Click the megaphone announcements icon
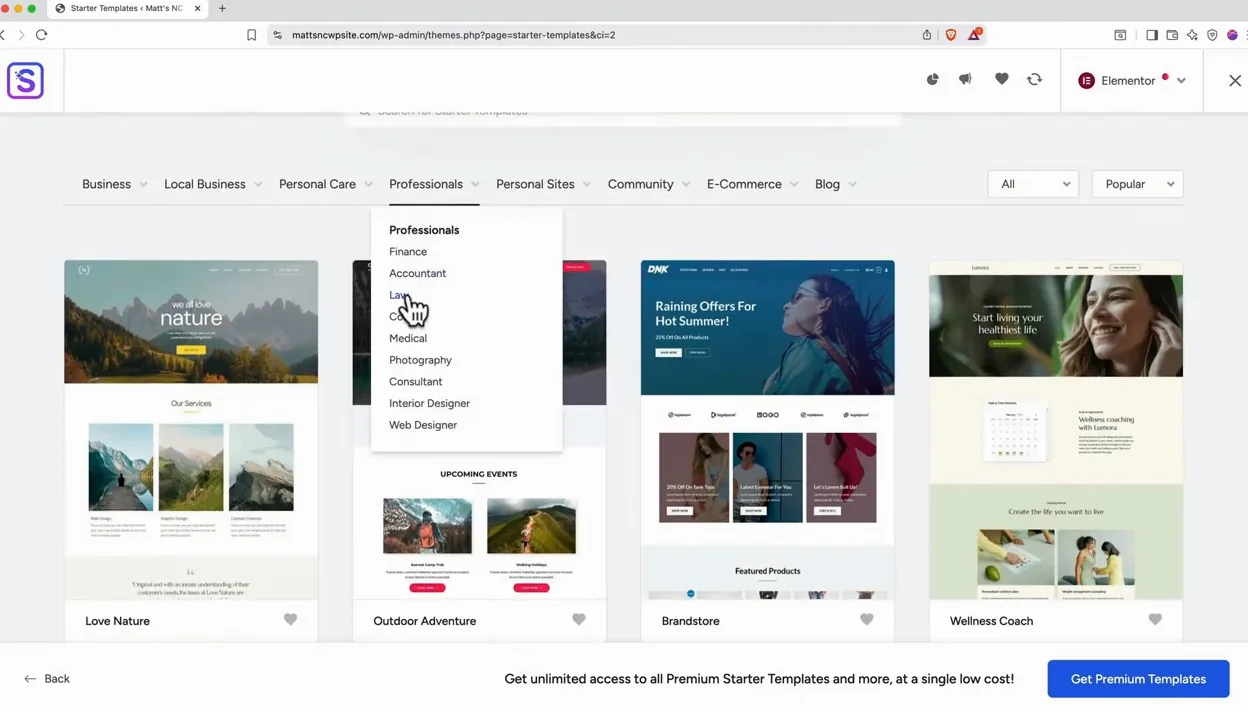 coord(965,79)
